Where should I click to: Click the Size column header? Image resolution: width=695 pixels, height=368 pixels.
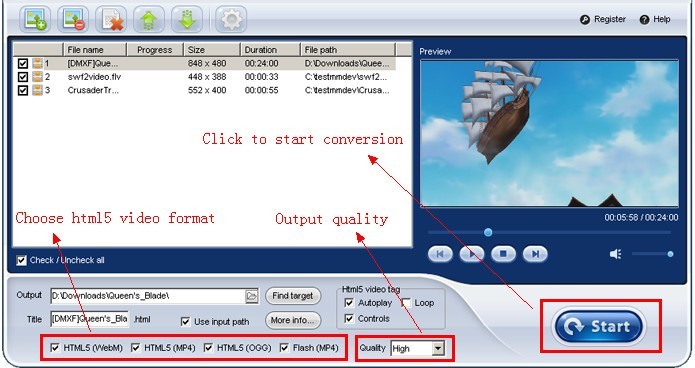pyautogui.click(x=212, y=50)
